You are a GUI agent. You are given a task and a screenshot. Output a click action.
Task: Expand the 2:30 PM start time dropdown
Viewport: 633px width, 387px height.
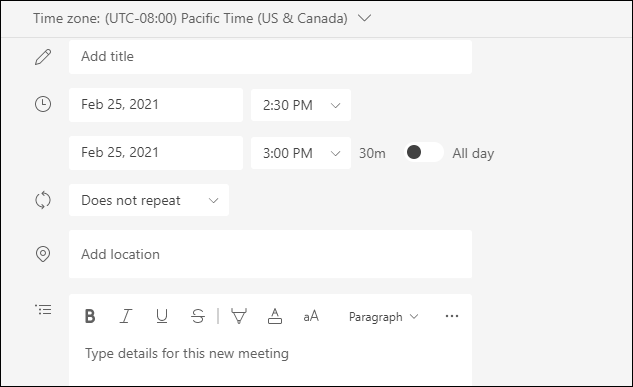[301, 105]
